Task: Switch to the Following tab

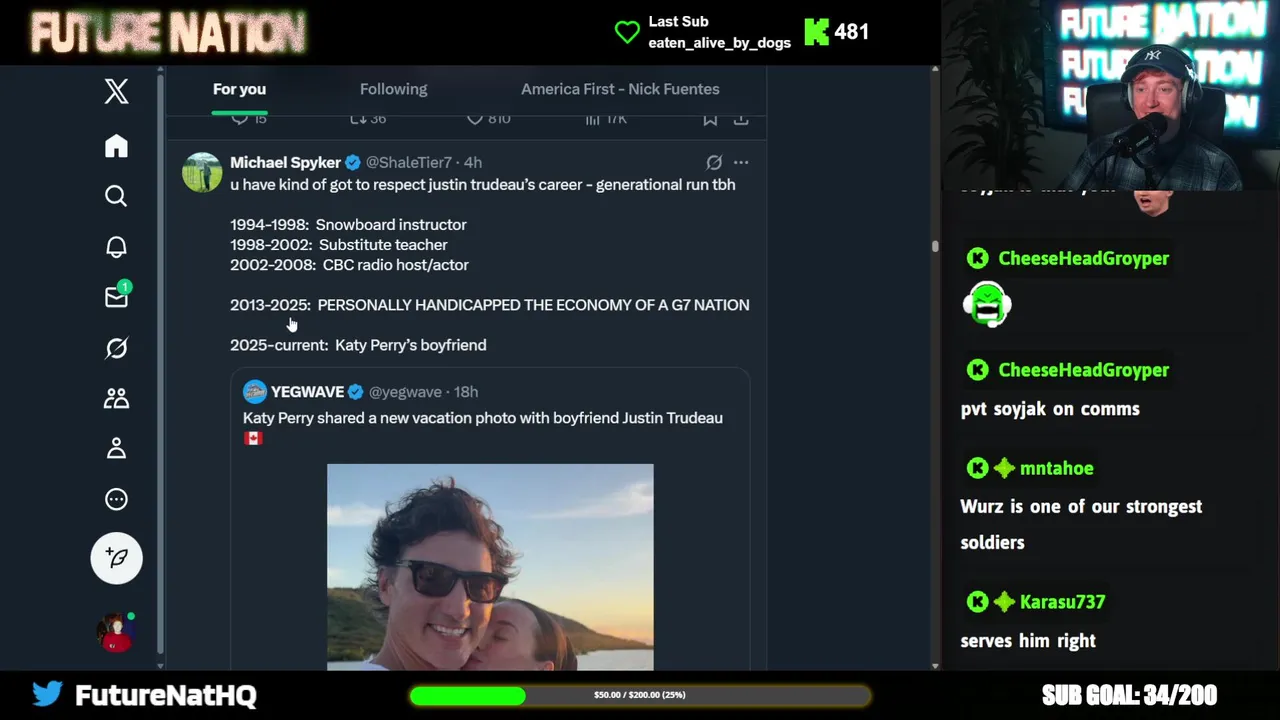Action: 393,89
